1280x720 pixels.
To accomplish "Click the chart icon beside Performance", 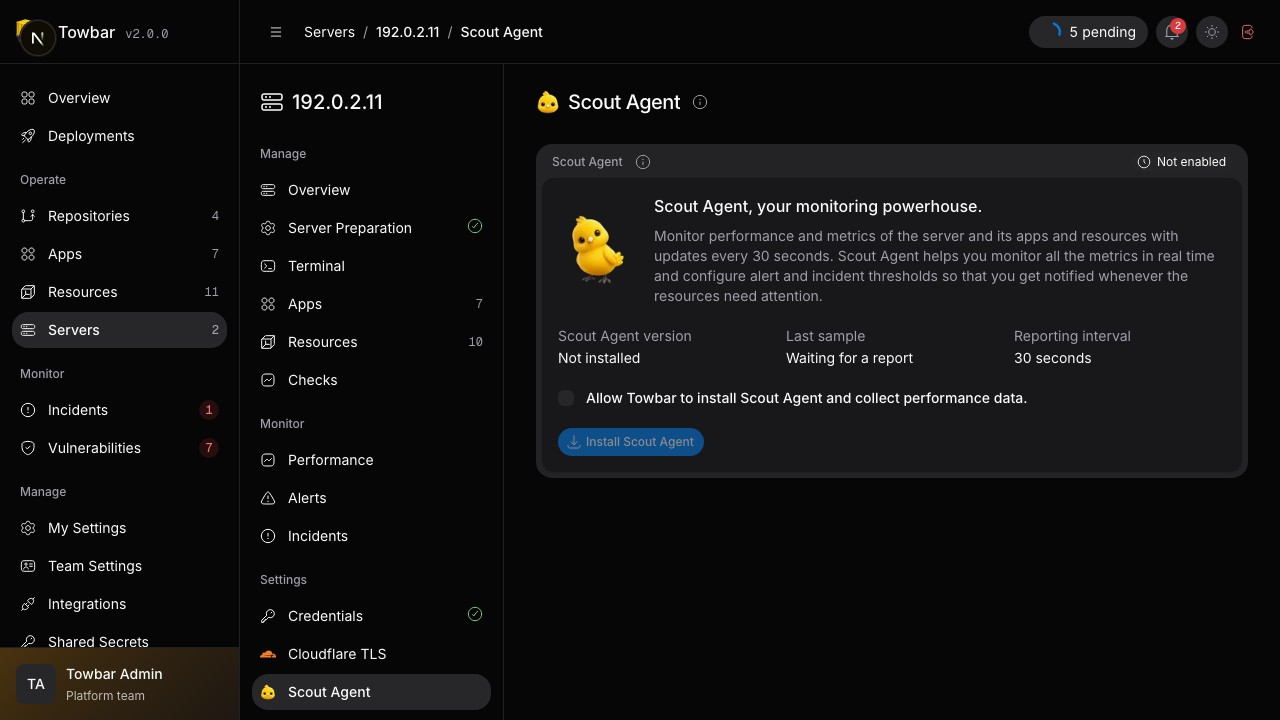I will pos(268,460).
